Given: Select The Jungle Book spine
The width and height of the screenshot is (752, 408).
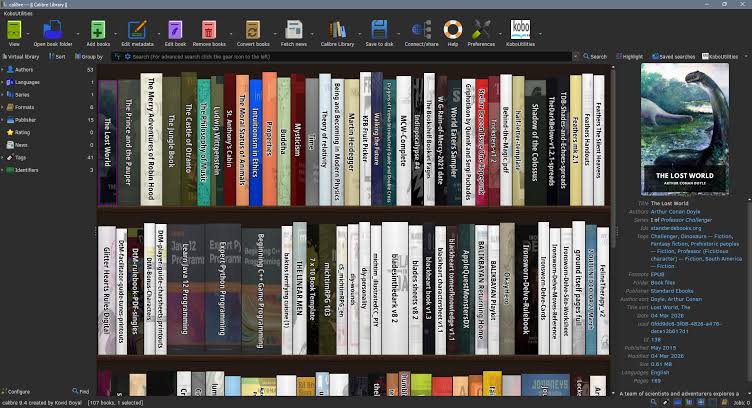Looking at the screenshot, I should coord(171,141).
